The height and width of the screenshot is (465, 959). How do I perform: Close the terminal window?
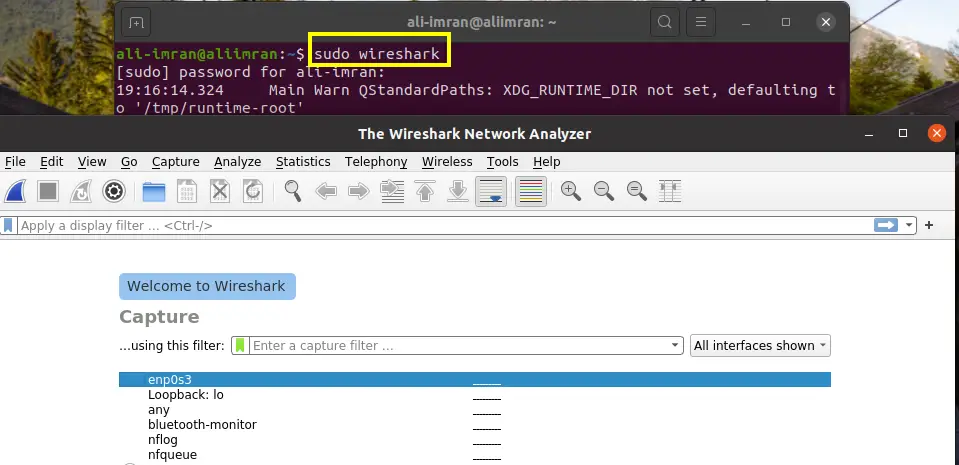pos(826,23)
